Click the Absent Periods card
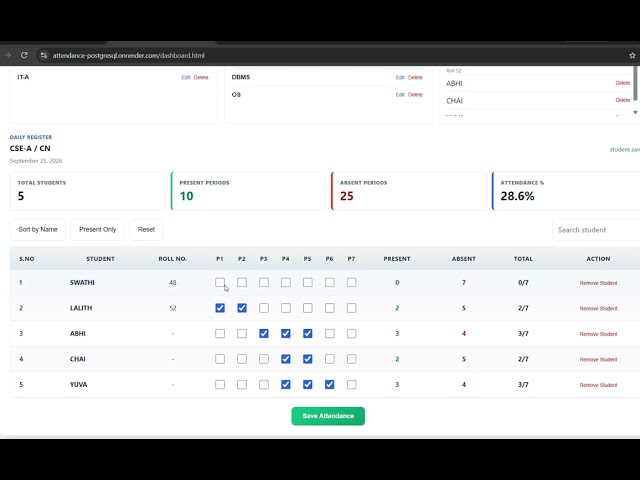This screenshot has height=480, width=640. pos(409,191)
